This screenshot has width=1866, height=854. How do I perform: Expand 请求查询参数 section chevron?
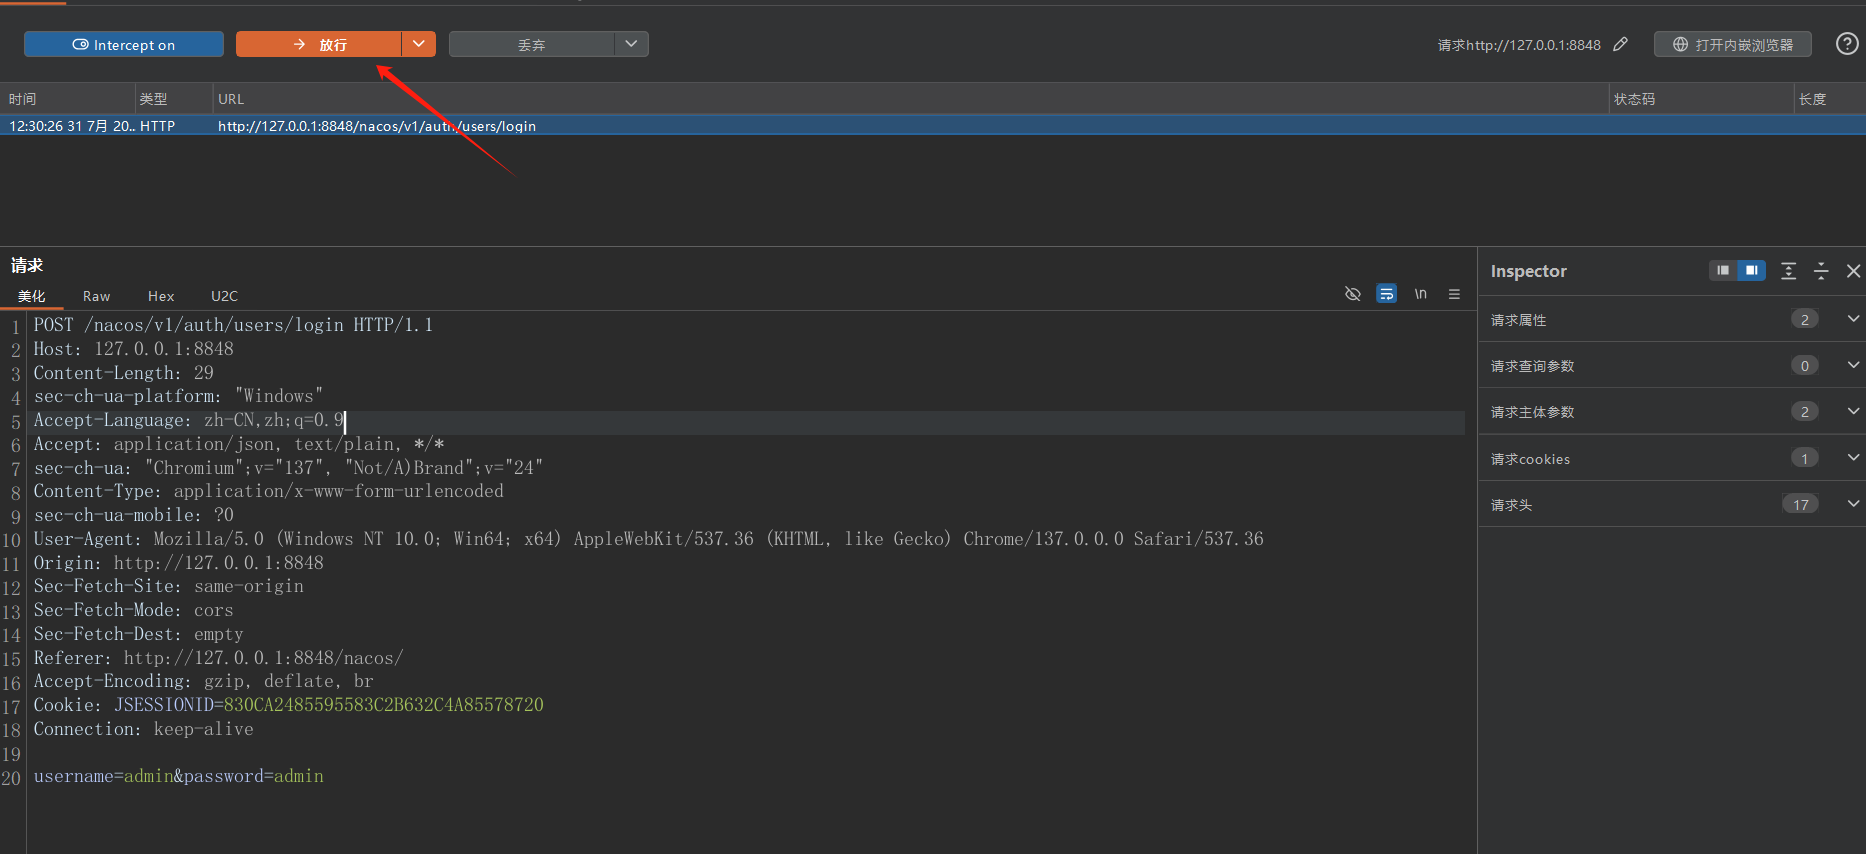[x=1853, y=365]
